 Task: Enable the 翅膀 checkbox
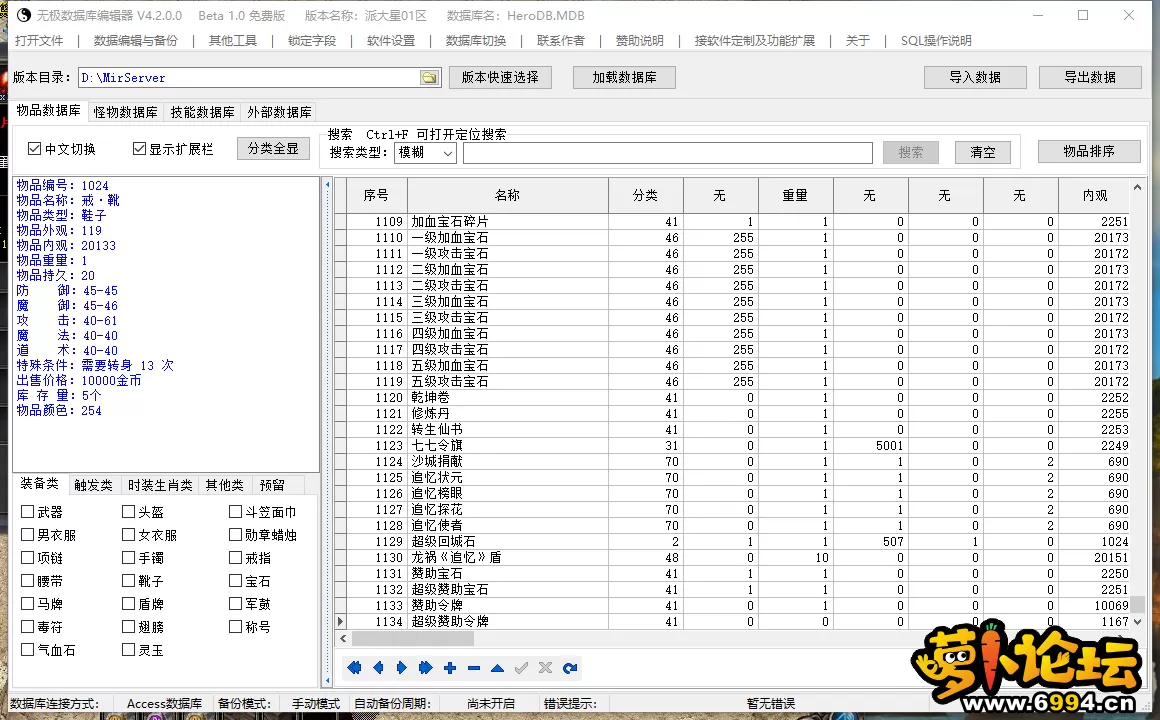[x=128, y=627]
